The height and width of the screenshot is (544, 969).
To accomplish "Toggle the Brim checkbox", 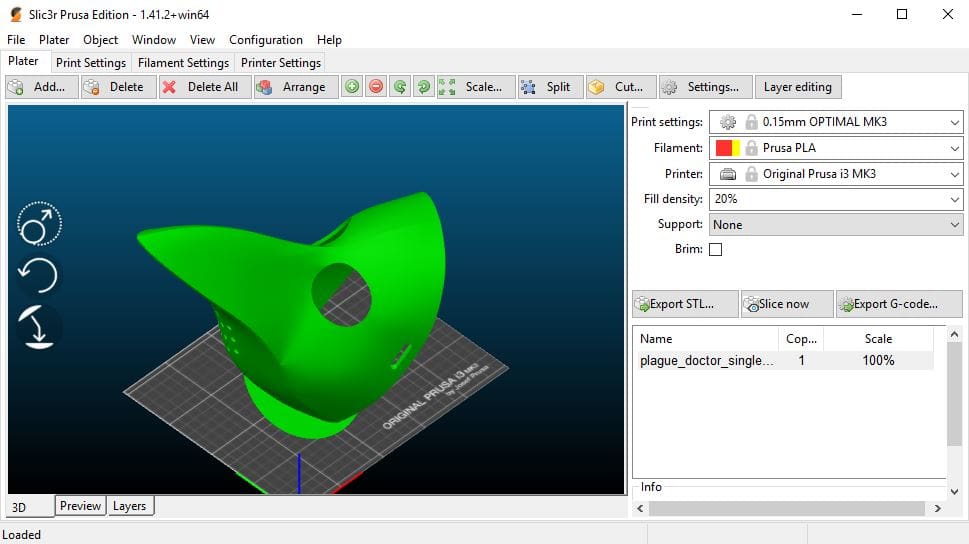I will (716, 249).
